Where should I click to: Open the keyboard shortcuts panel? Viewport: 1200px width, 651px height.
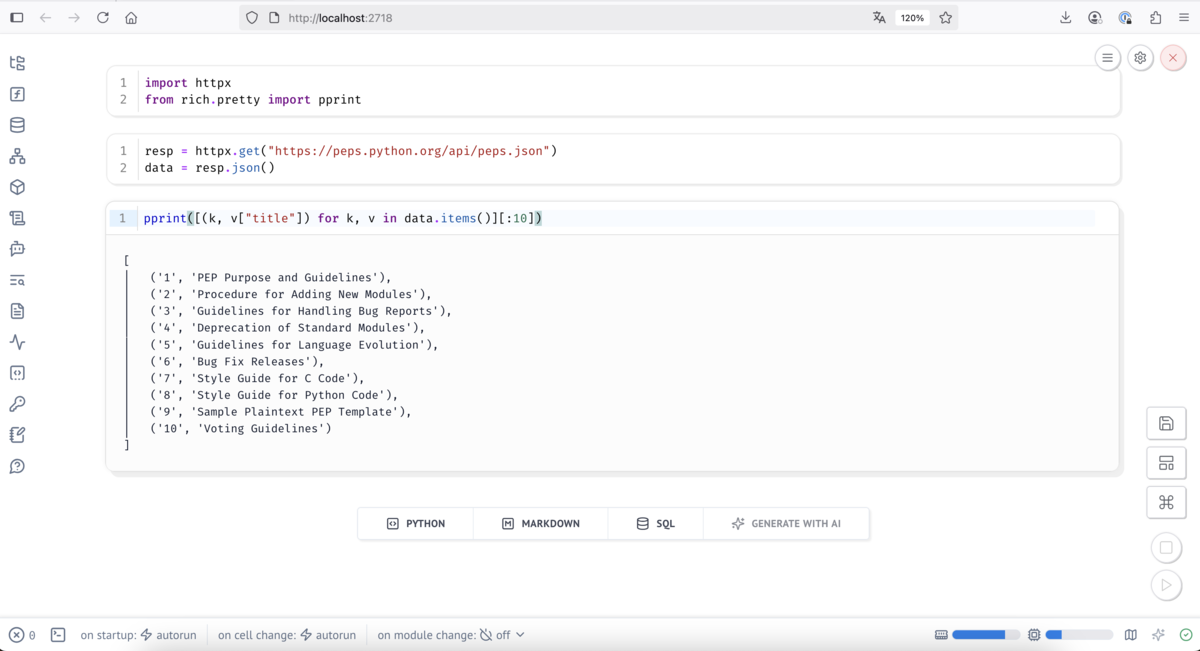pyautogui.click(x=1166, y=502)
